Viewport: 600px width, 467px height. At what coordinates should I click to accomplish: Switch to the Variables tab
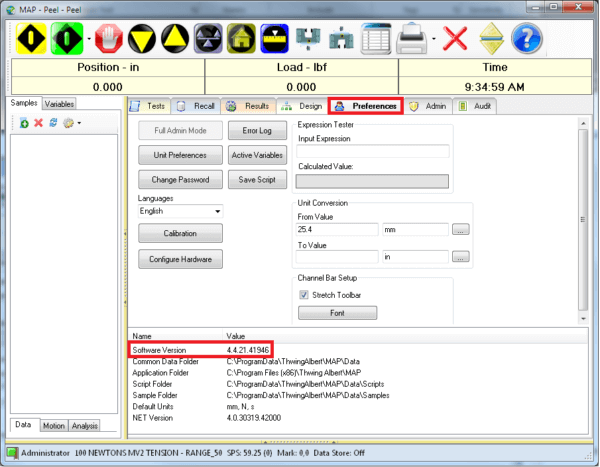(59, 104)
